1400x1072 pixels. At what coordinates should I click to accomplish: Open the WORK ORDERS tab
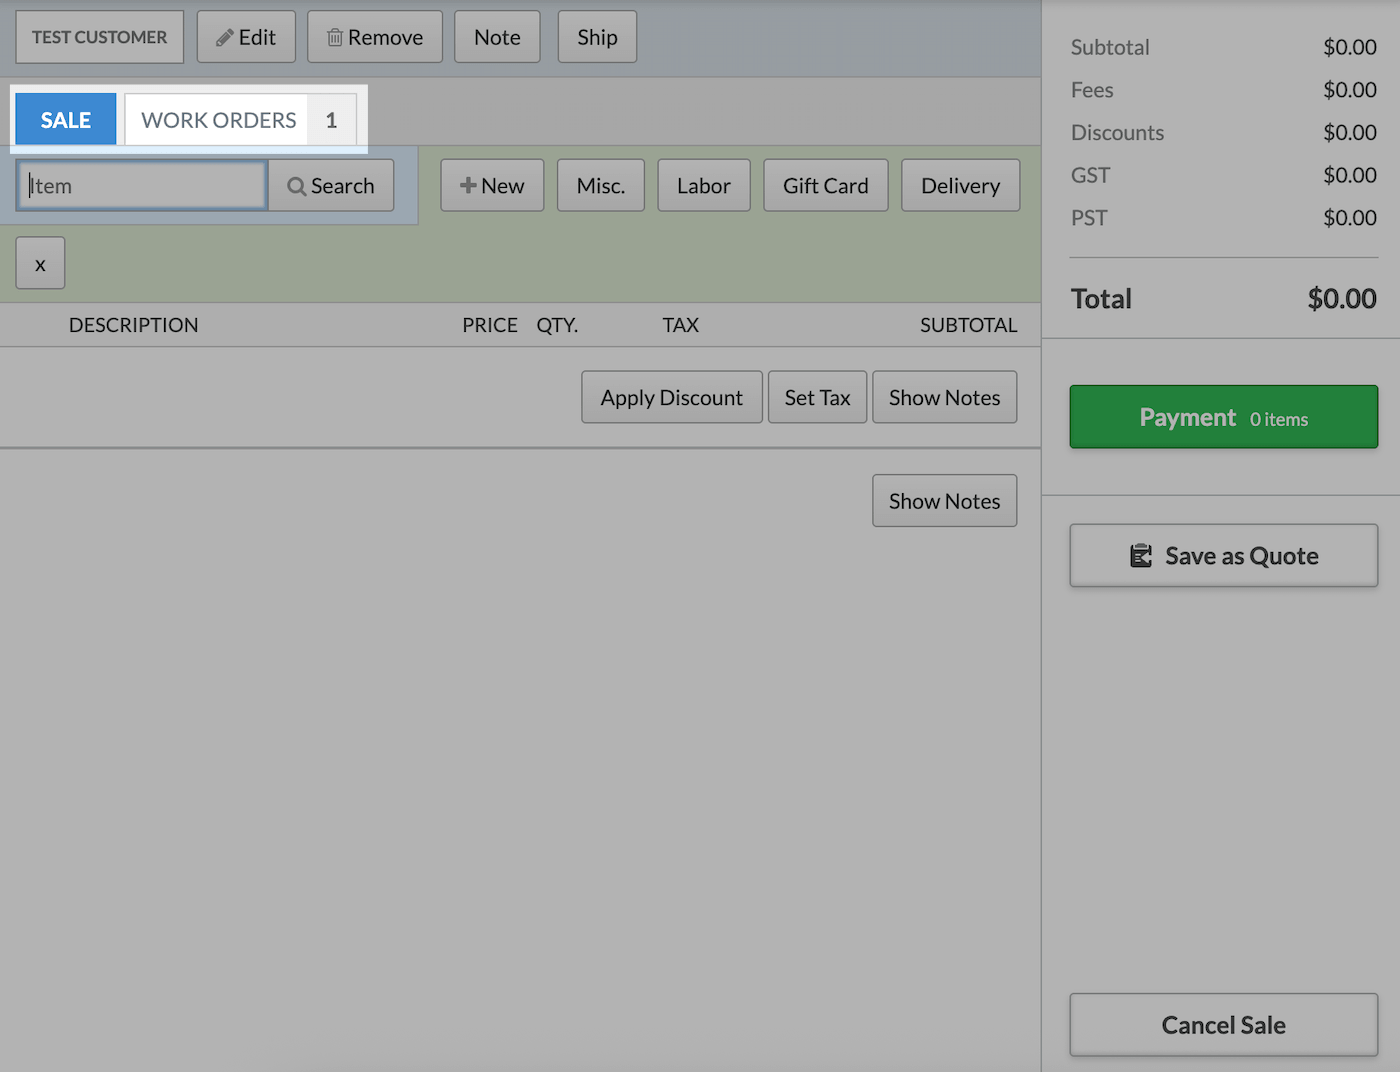point(240,120)
